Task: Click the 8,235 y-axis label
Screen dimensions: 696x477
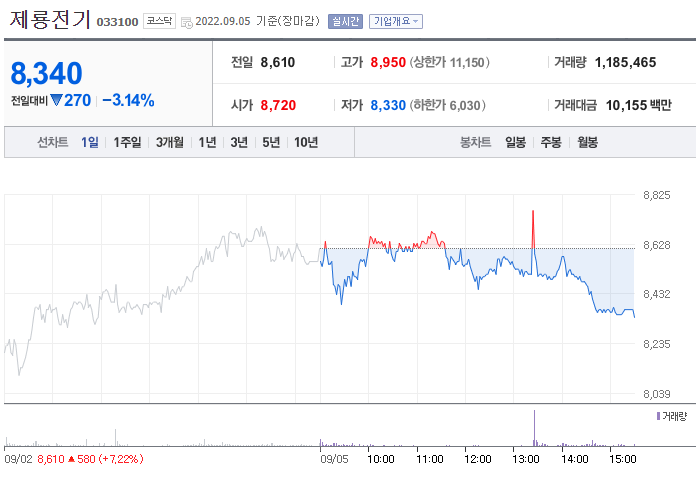Action: click(656, 344)
